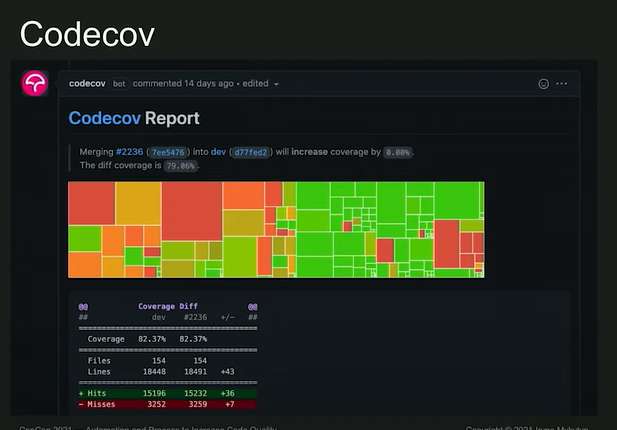Click the large red block at treemap's left
The width and height of the screenshot is (617, 430).
point(91,203)
